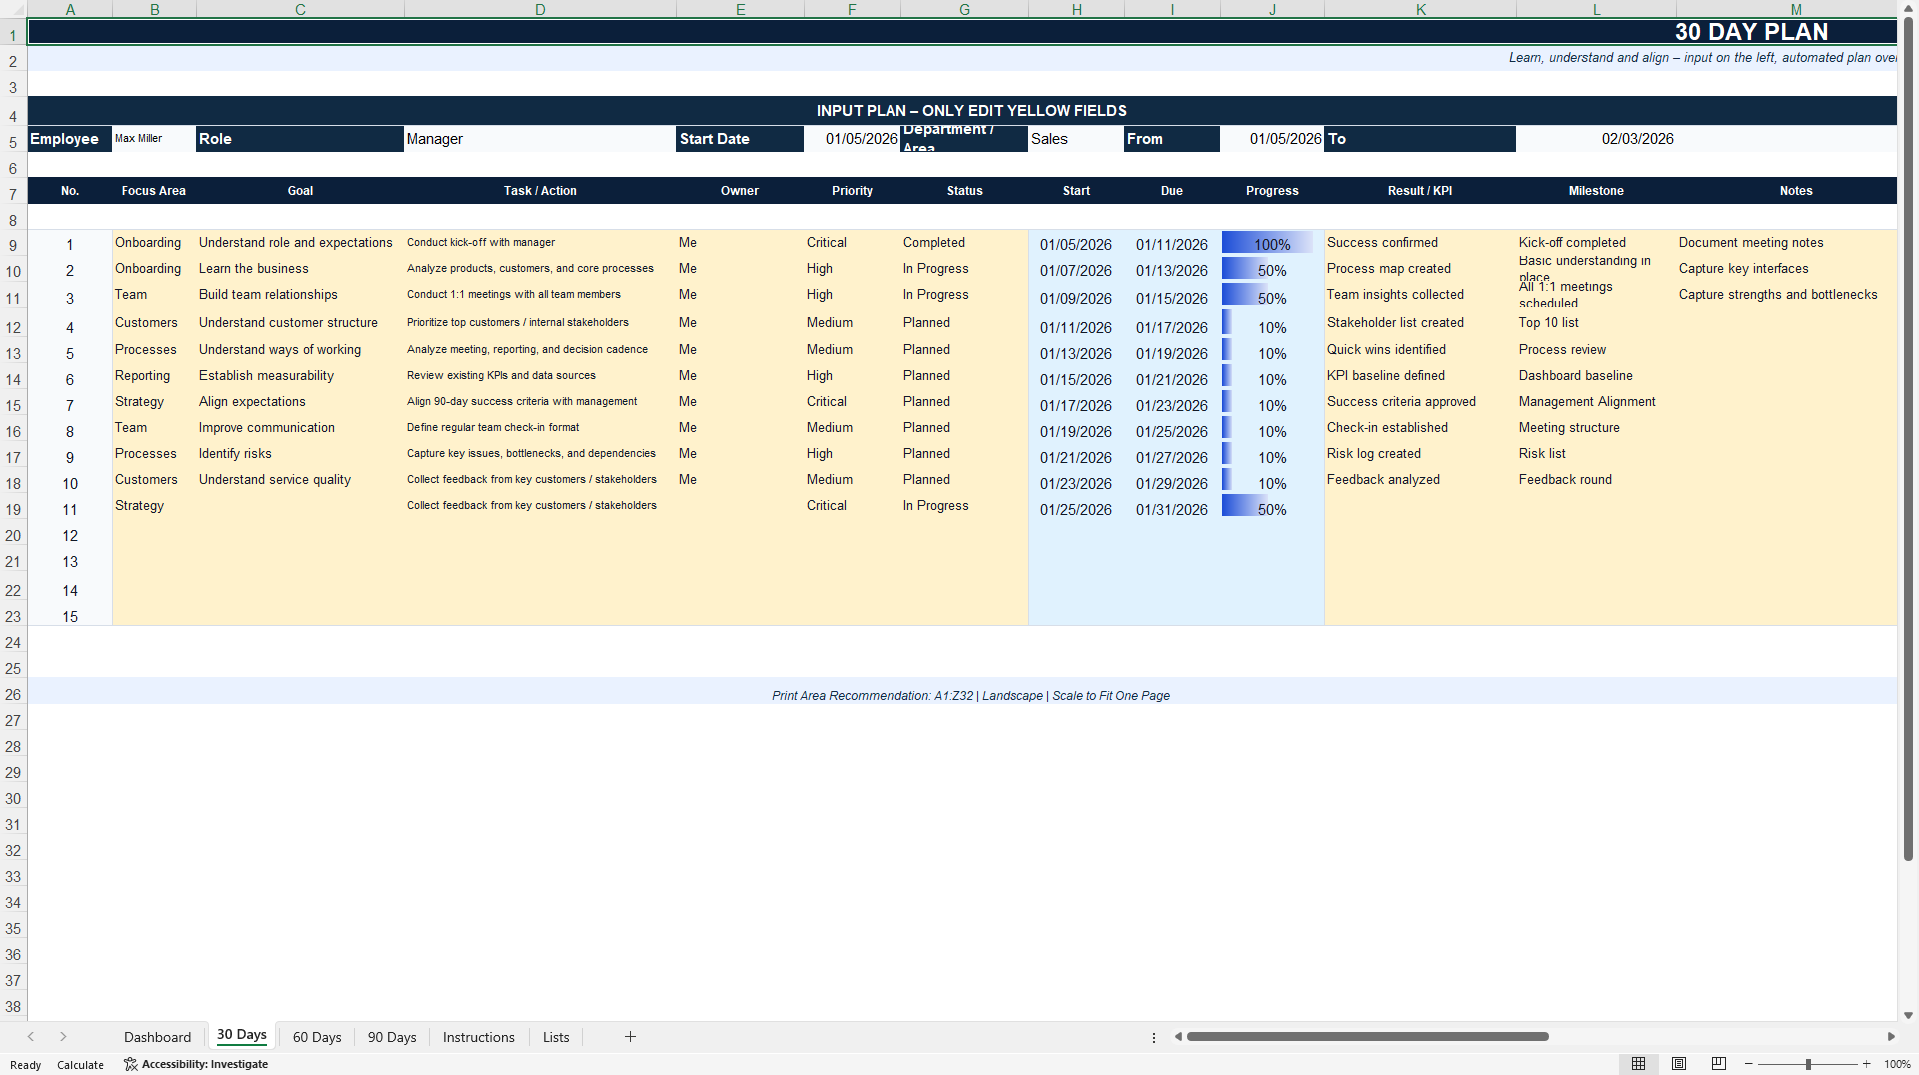Click 'Establish measurability' goal cell

coord(300,376)
